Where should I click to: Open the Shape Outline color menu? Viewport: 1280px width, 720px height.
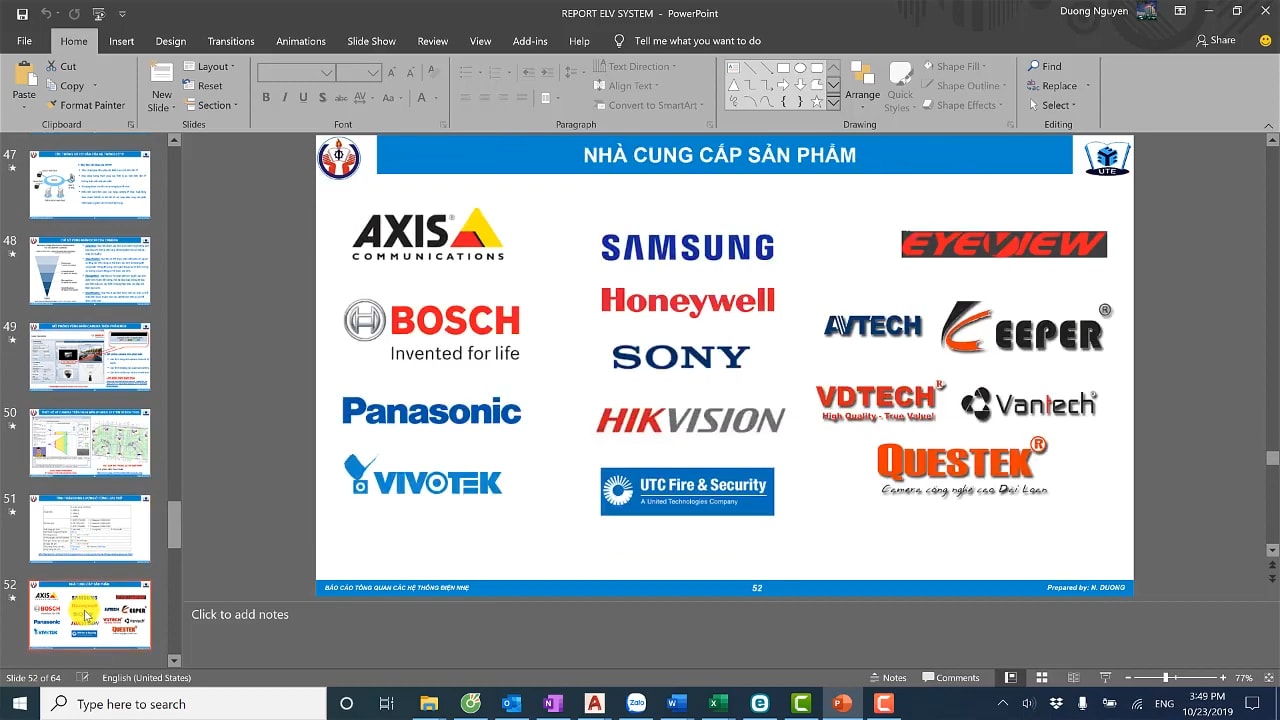pyautogui.click(x=964, y=86)
